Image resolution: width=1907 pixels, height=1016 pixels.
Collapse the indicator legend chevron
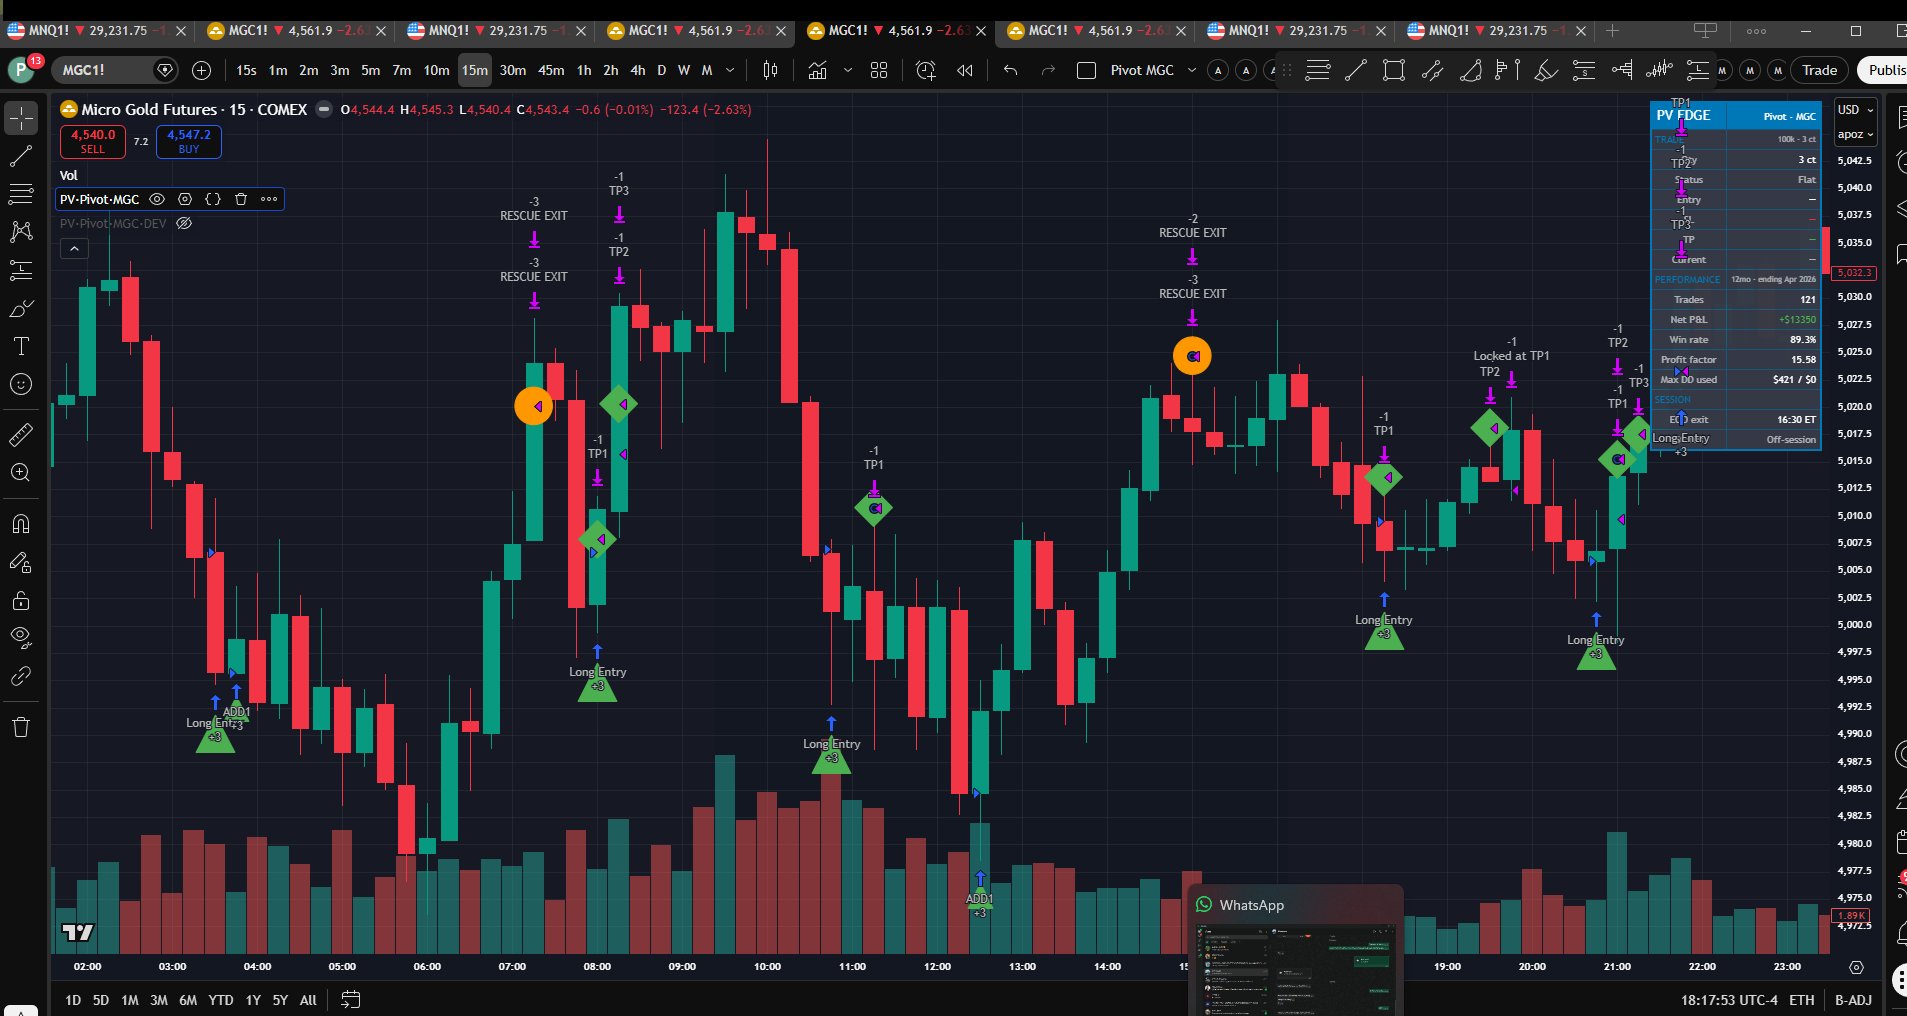(x=75, y=249)
